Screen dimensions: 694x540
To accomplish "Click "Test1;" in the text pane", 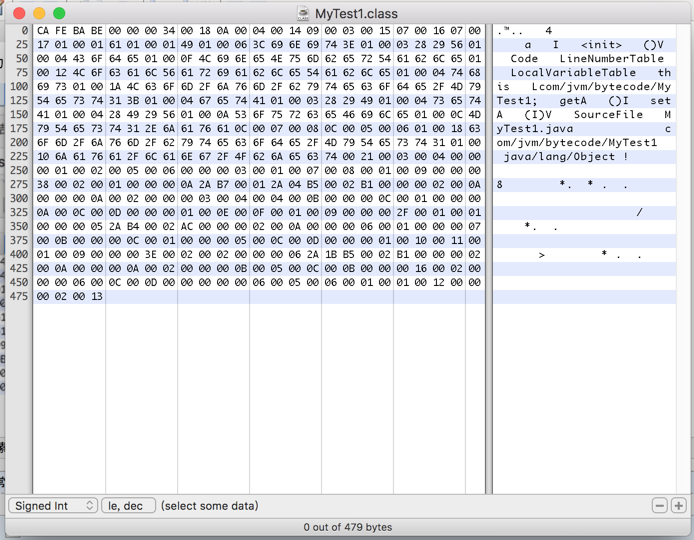I will [517, 100].
